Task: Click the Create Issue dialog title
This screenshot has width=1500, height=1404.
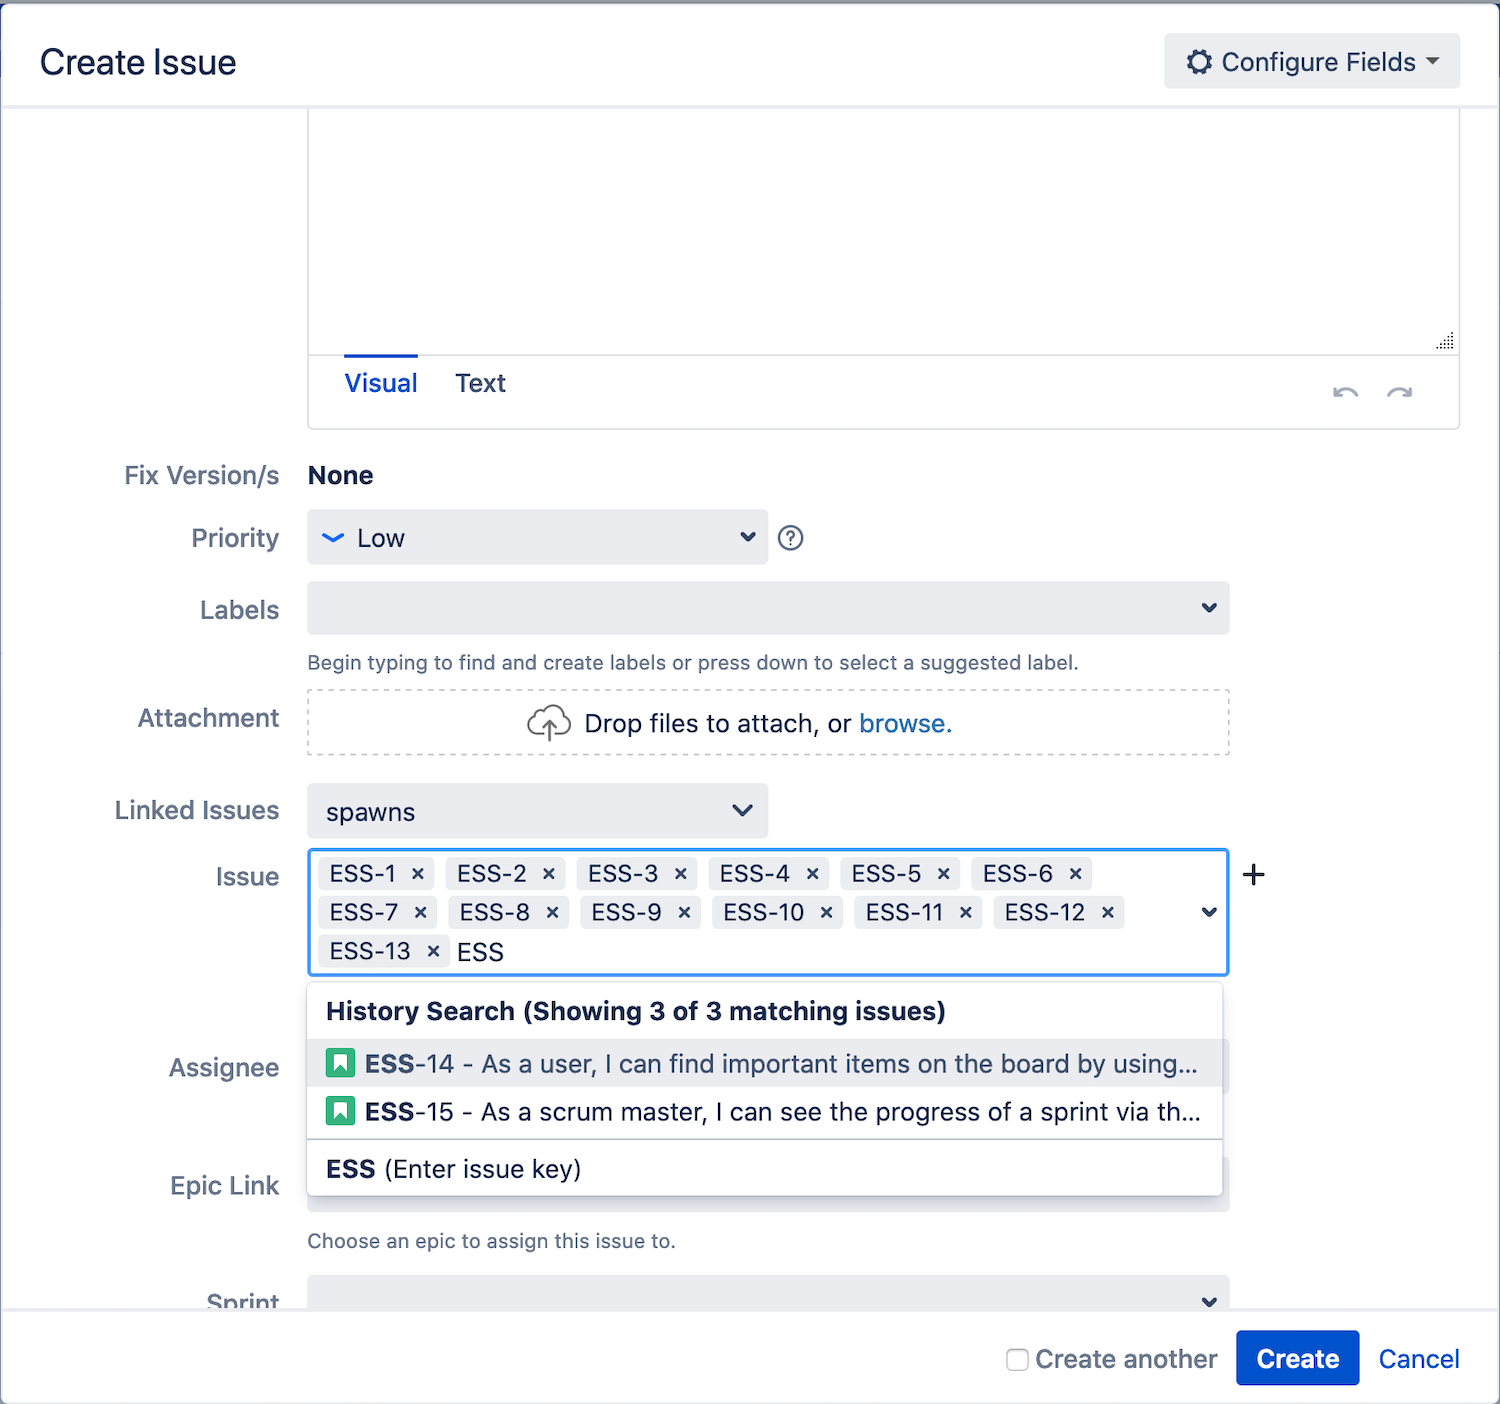Action: pos(138,62)
